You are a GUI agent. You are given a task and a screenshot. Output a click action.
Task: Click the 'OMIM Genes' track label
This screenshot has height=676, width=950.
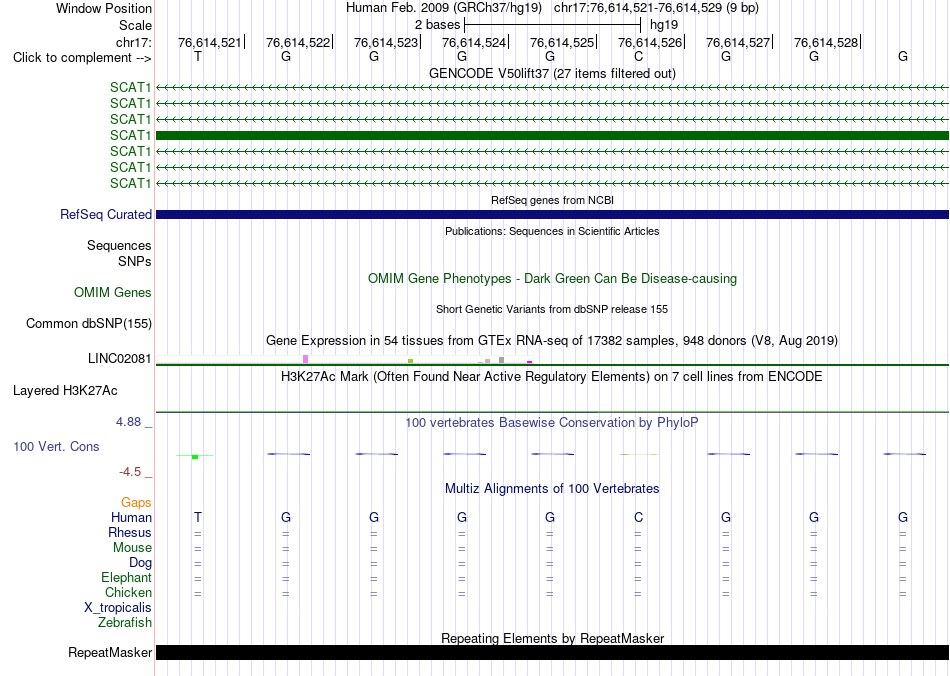(112, 293)
